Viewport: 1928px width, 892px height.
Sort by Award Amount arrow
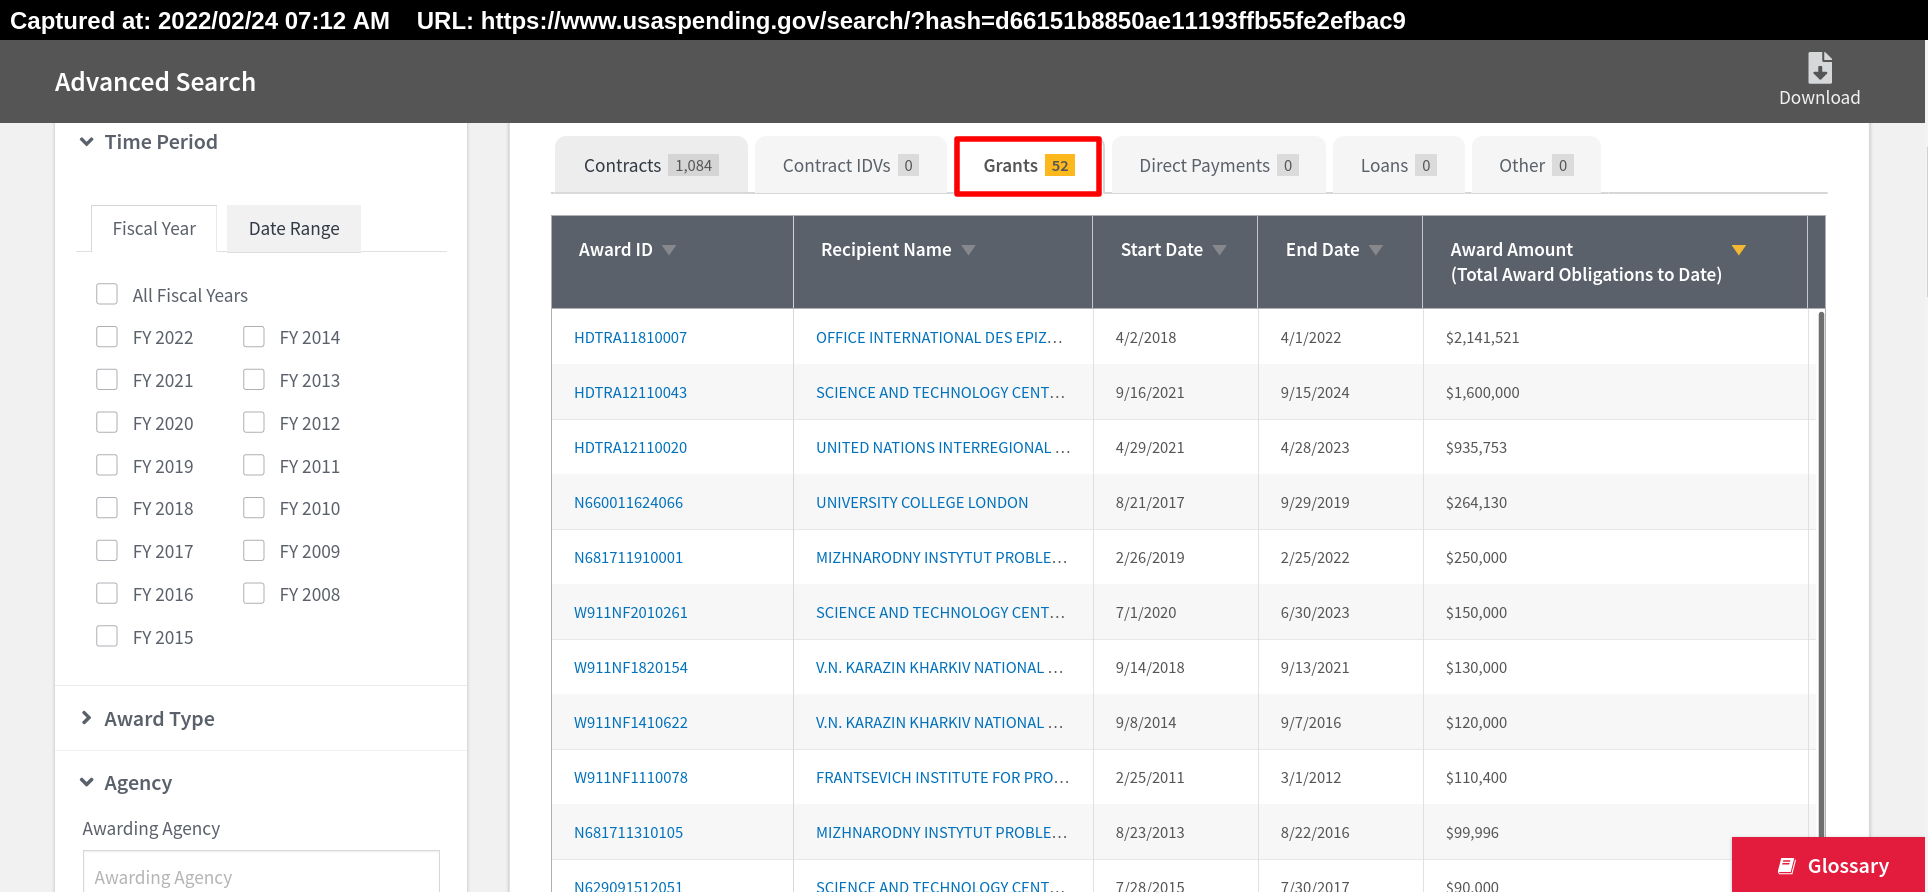[x=1738, y=250]
